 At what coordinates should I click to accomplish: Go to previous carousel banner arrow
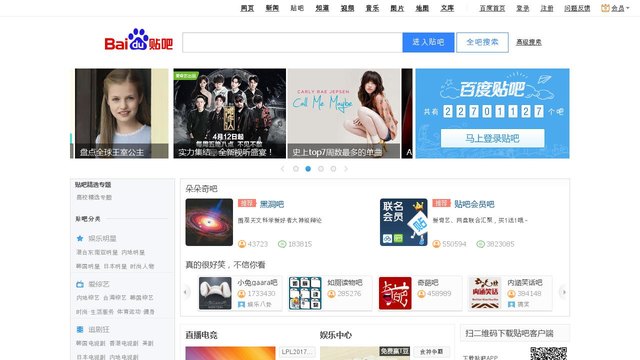coord(282,169)
